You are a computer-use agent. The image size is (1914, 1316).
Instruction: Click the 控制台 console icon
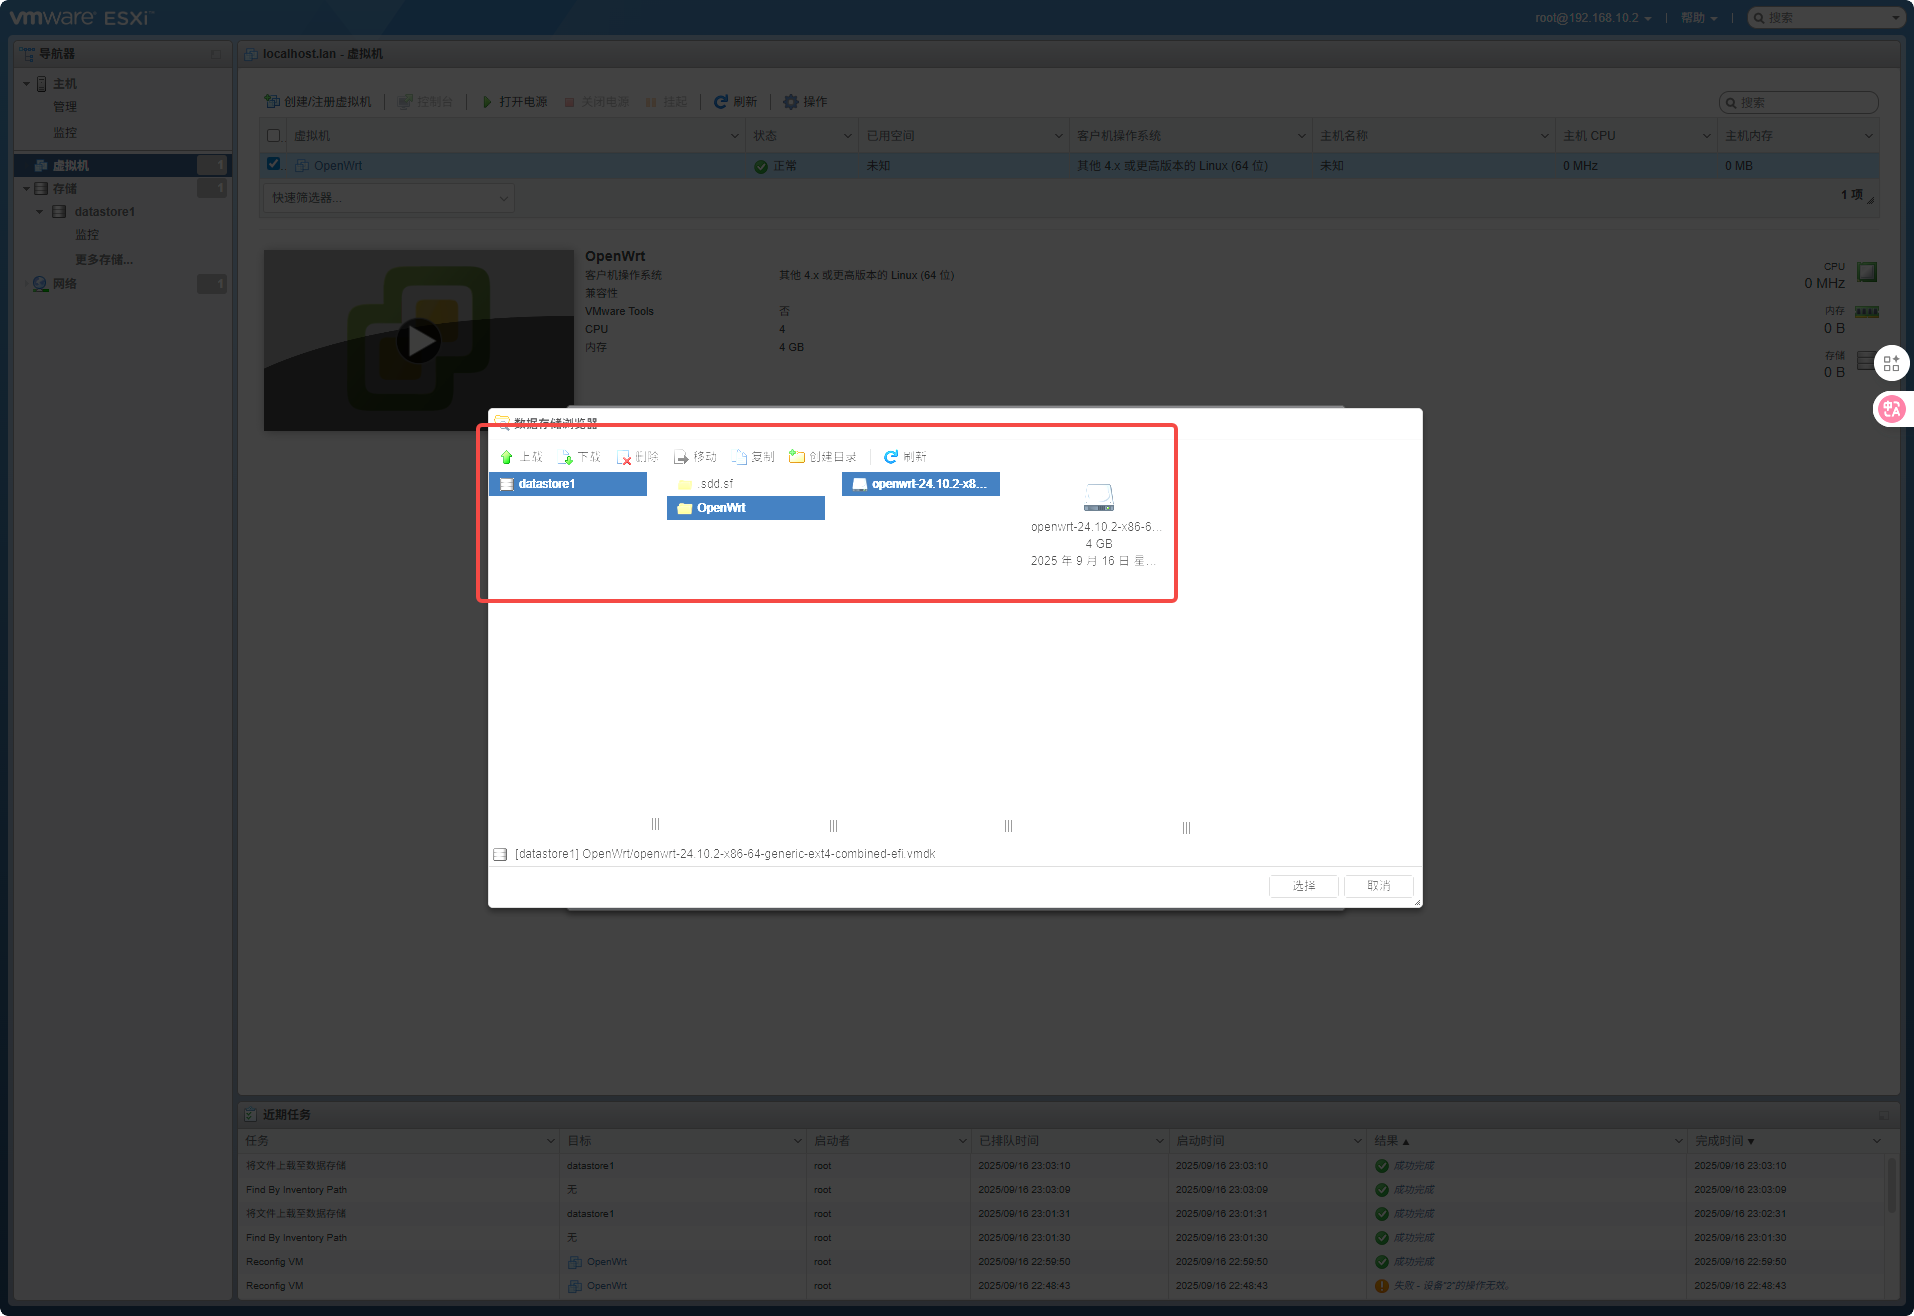tap(405, 102)
